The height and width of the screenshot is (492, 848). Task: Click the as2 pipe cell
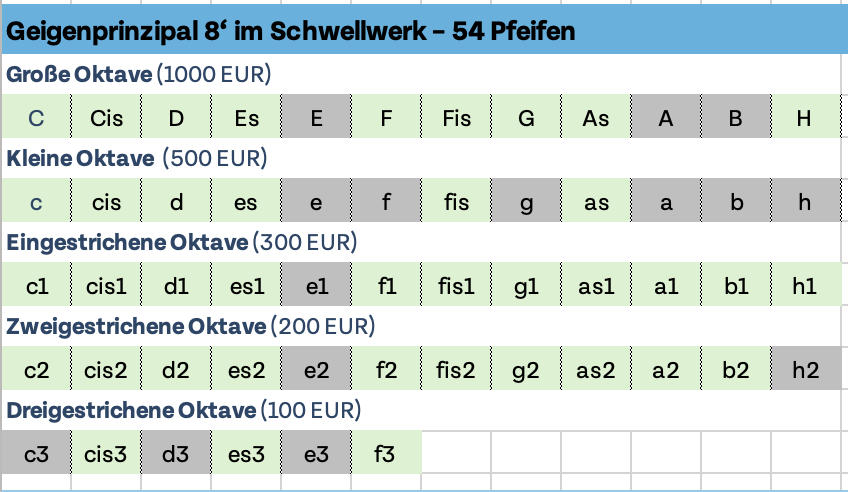point(596,370)
